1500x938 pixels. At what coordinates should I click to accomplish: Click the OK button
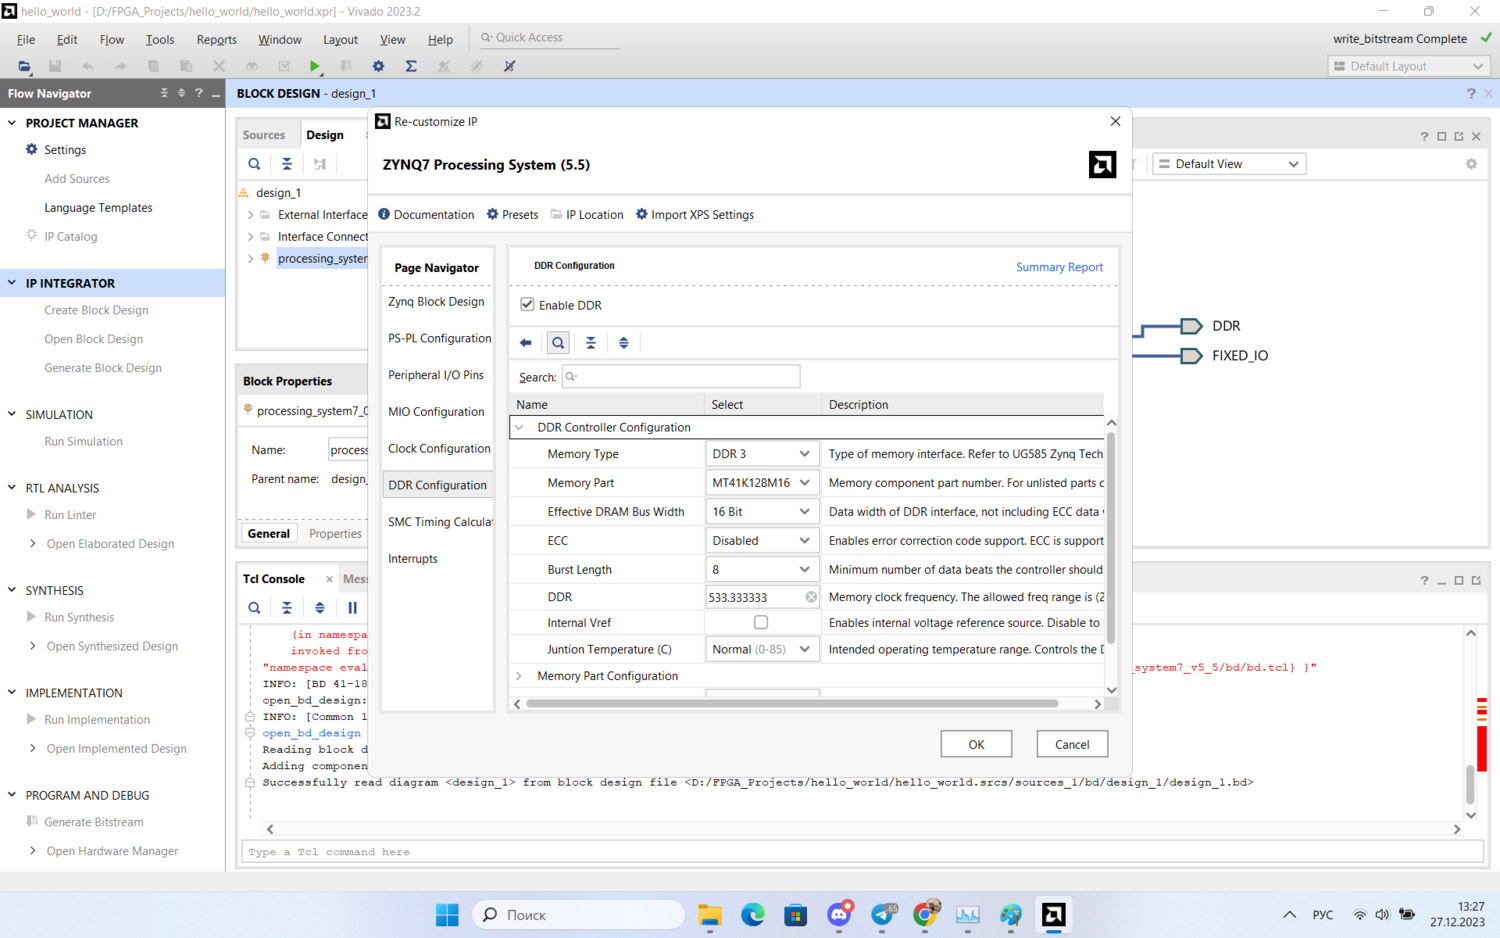coord(976,744)
